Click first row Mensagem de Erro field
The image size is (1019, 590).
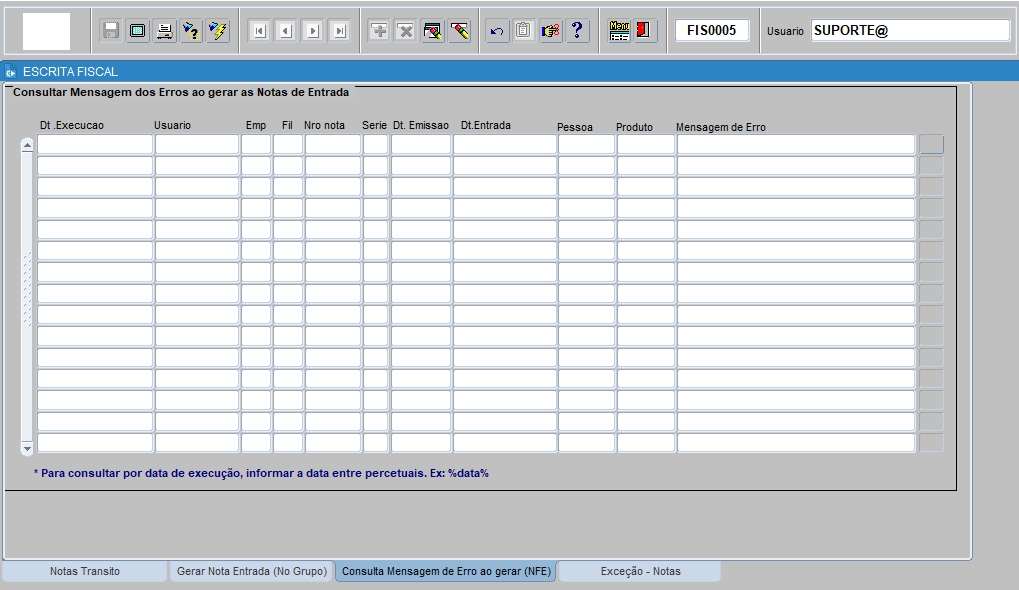[x=796, y=145]
